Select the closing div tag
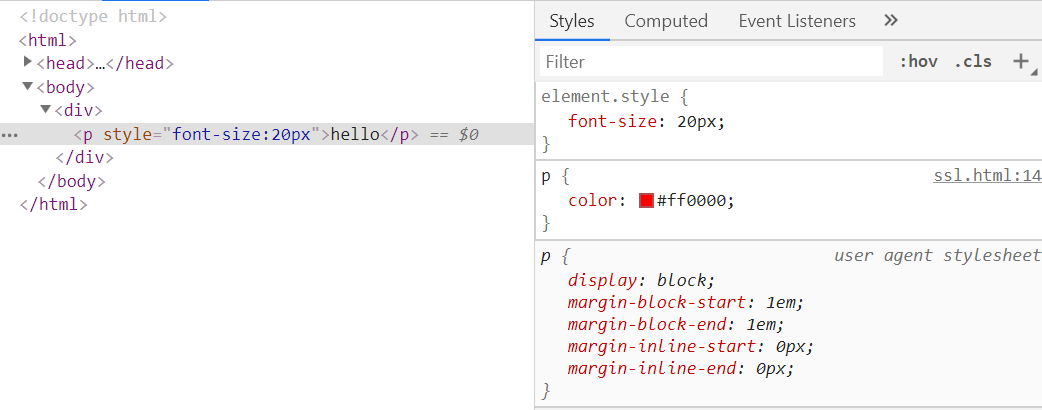 pos(85,157)
